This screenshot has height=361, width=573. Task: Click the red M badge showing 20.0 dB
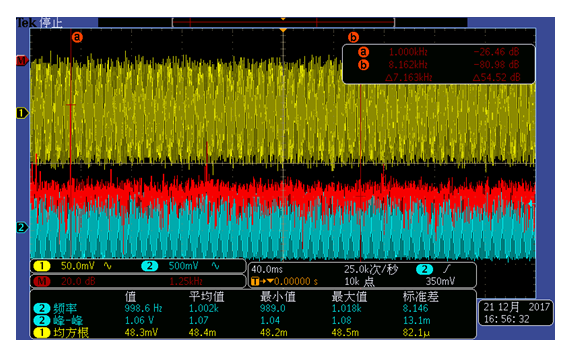point(42,281)
